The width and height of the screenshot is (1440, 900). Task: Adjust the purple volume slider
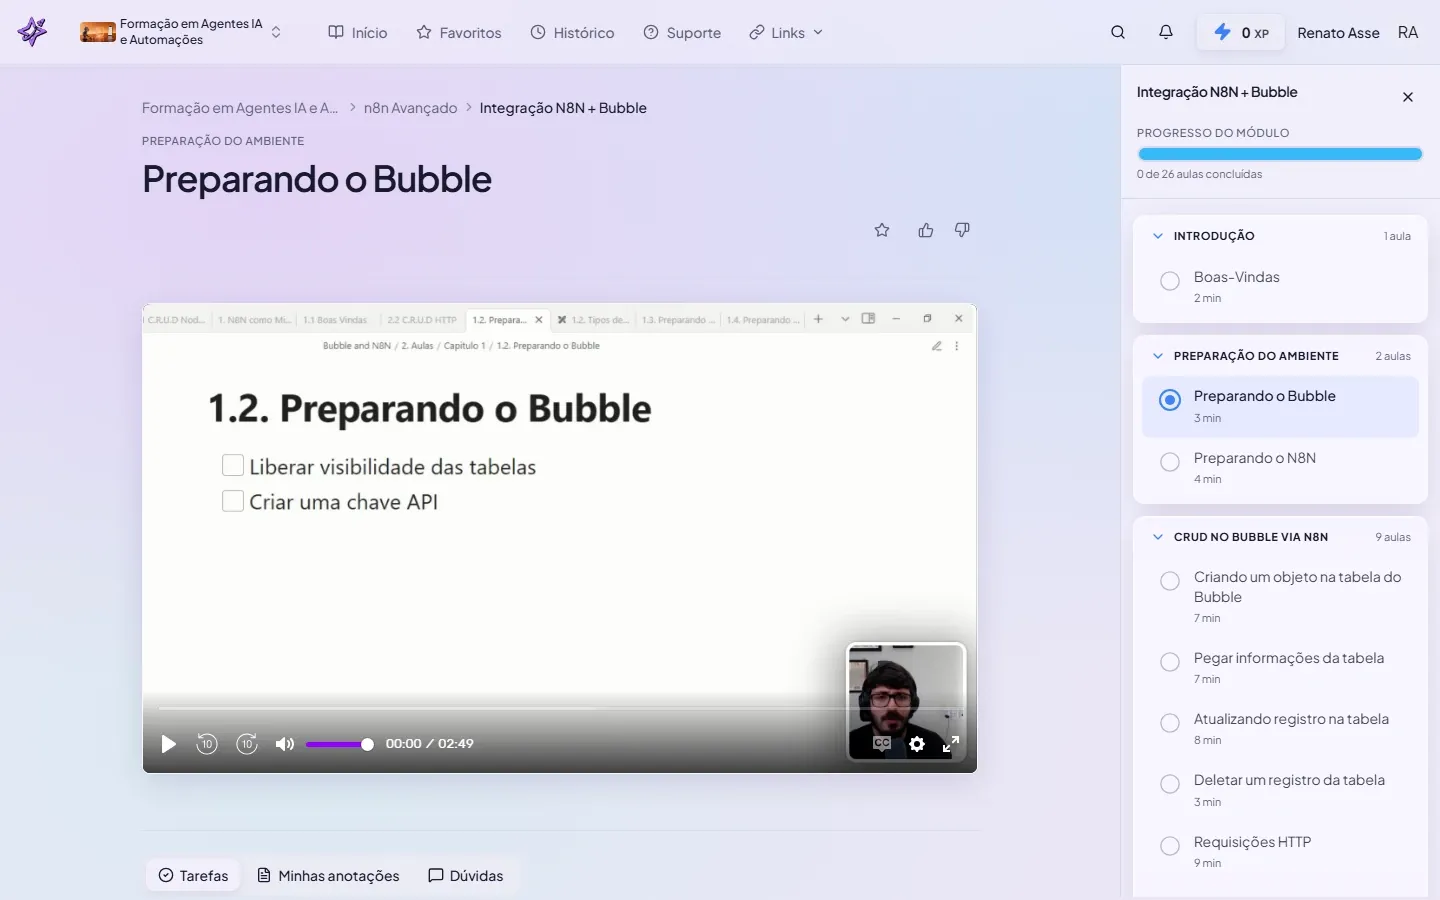pos(339,744)
